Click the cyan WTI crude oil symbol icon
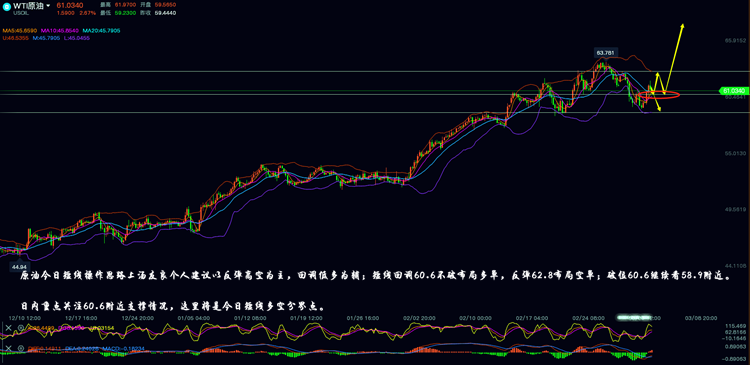The width and height of the screenshot is (750, 365). click(x=6, y=6)
